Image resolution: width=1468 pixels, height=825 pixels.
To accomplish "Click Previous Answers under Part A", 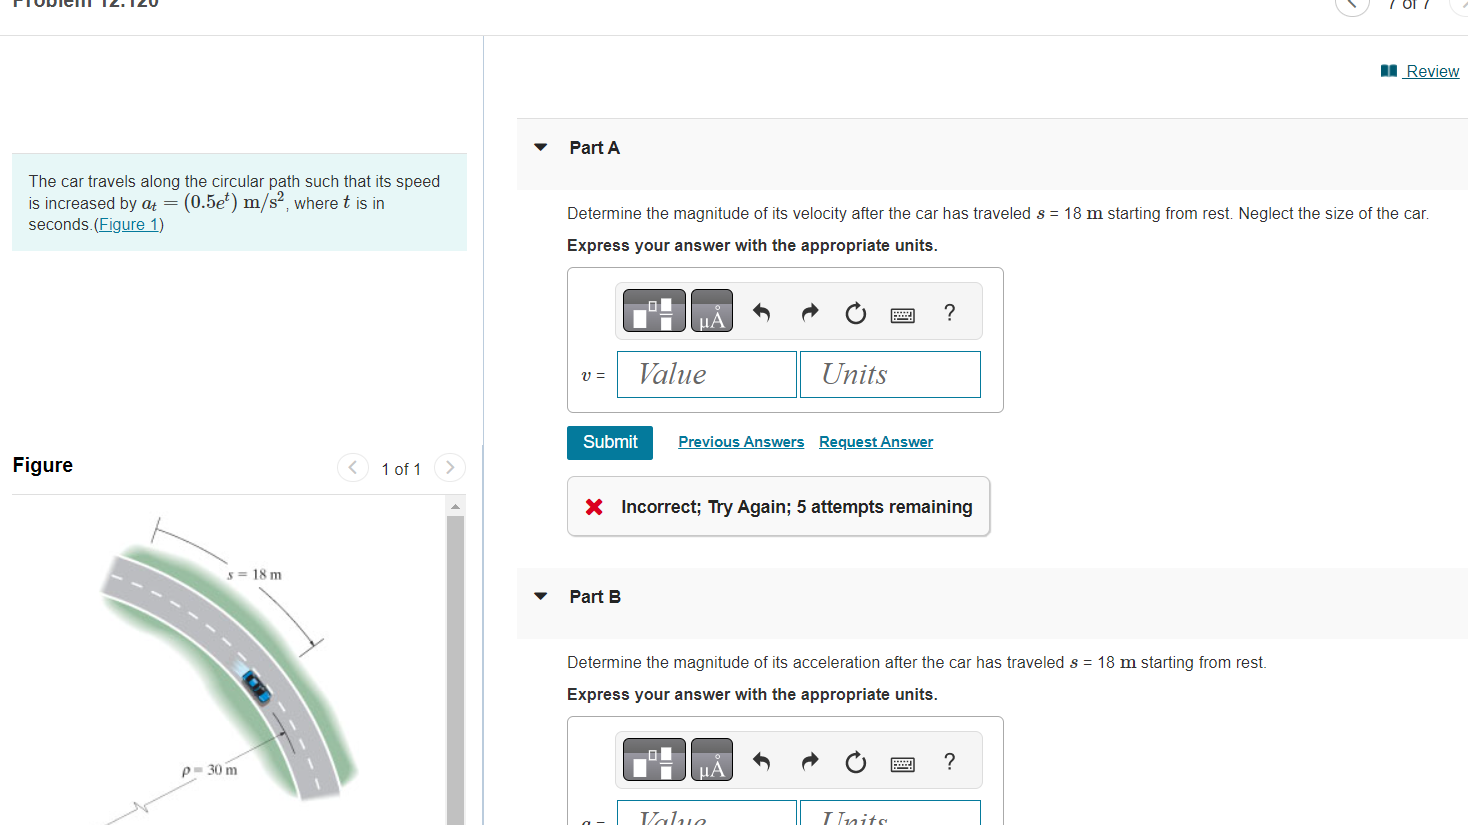I will pyautogui.click(x=740, y=441).
